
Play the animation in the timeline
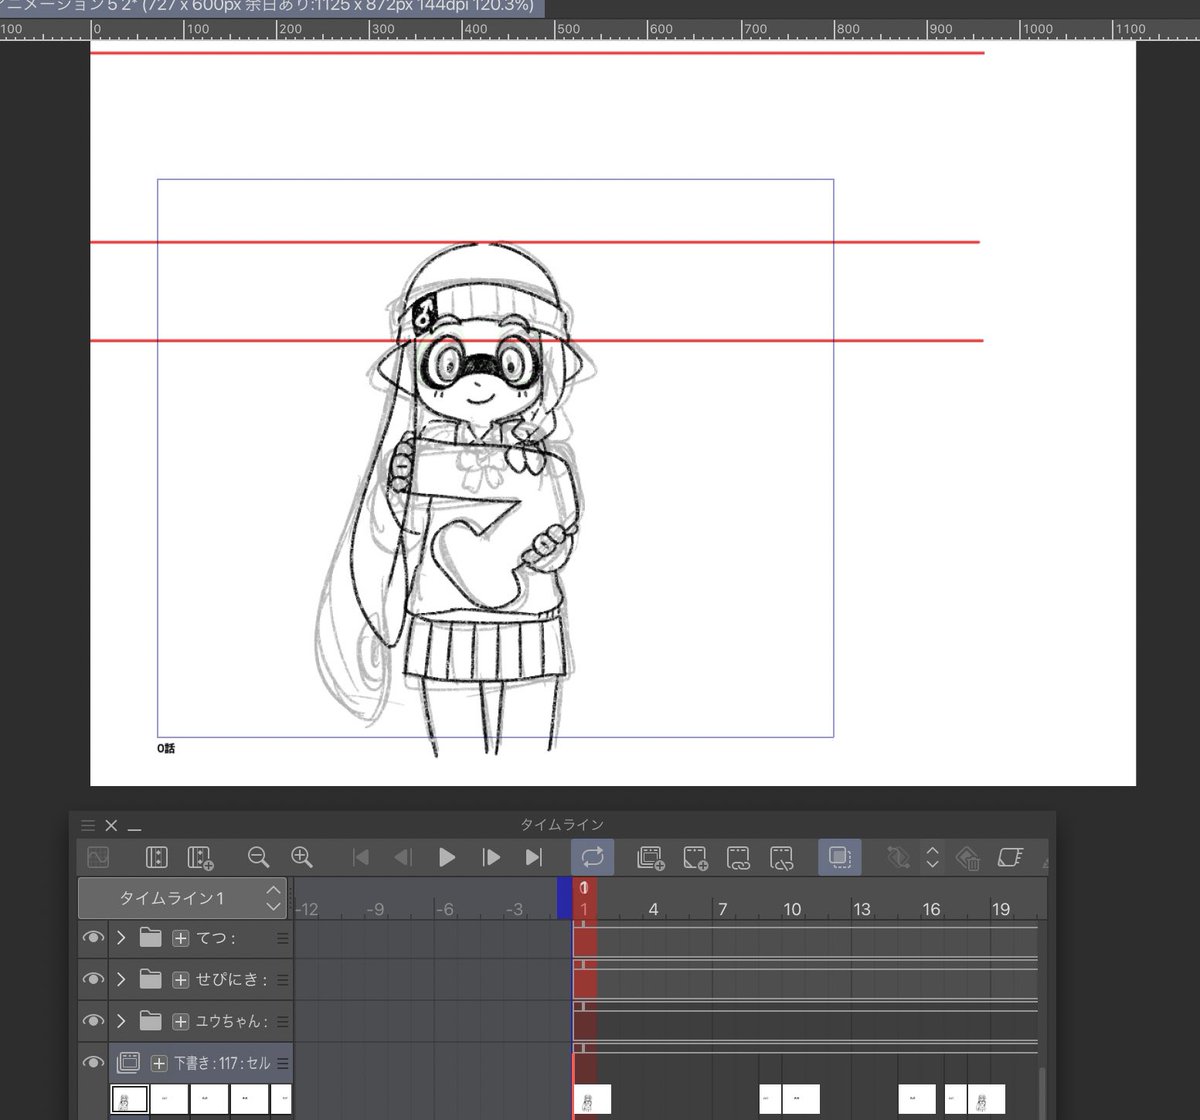[447, 857]
